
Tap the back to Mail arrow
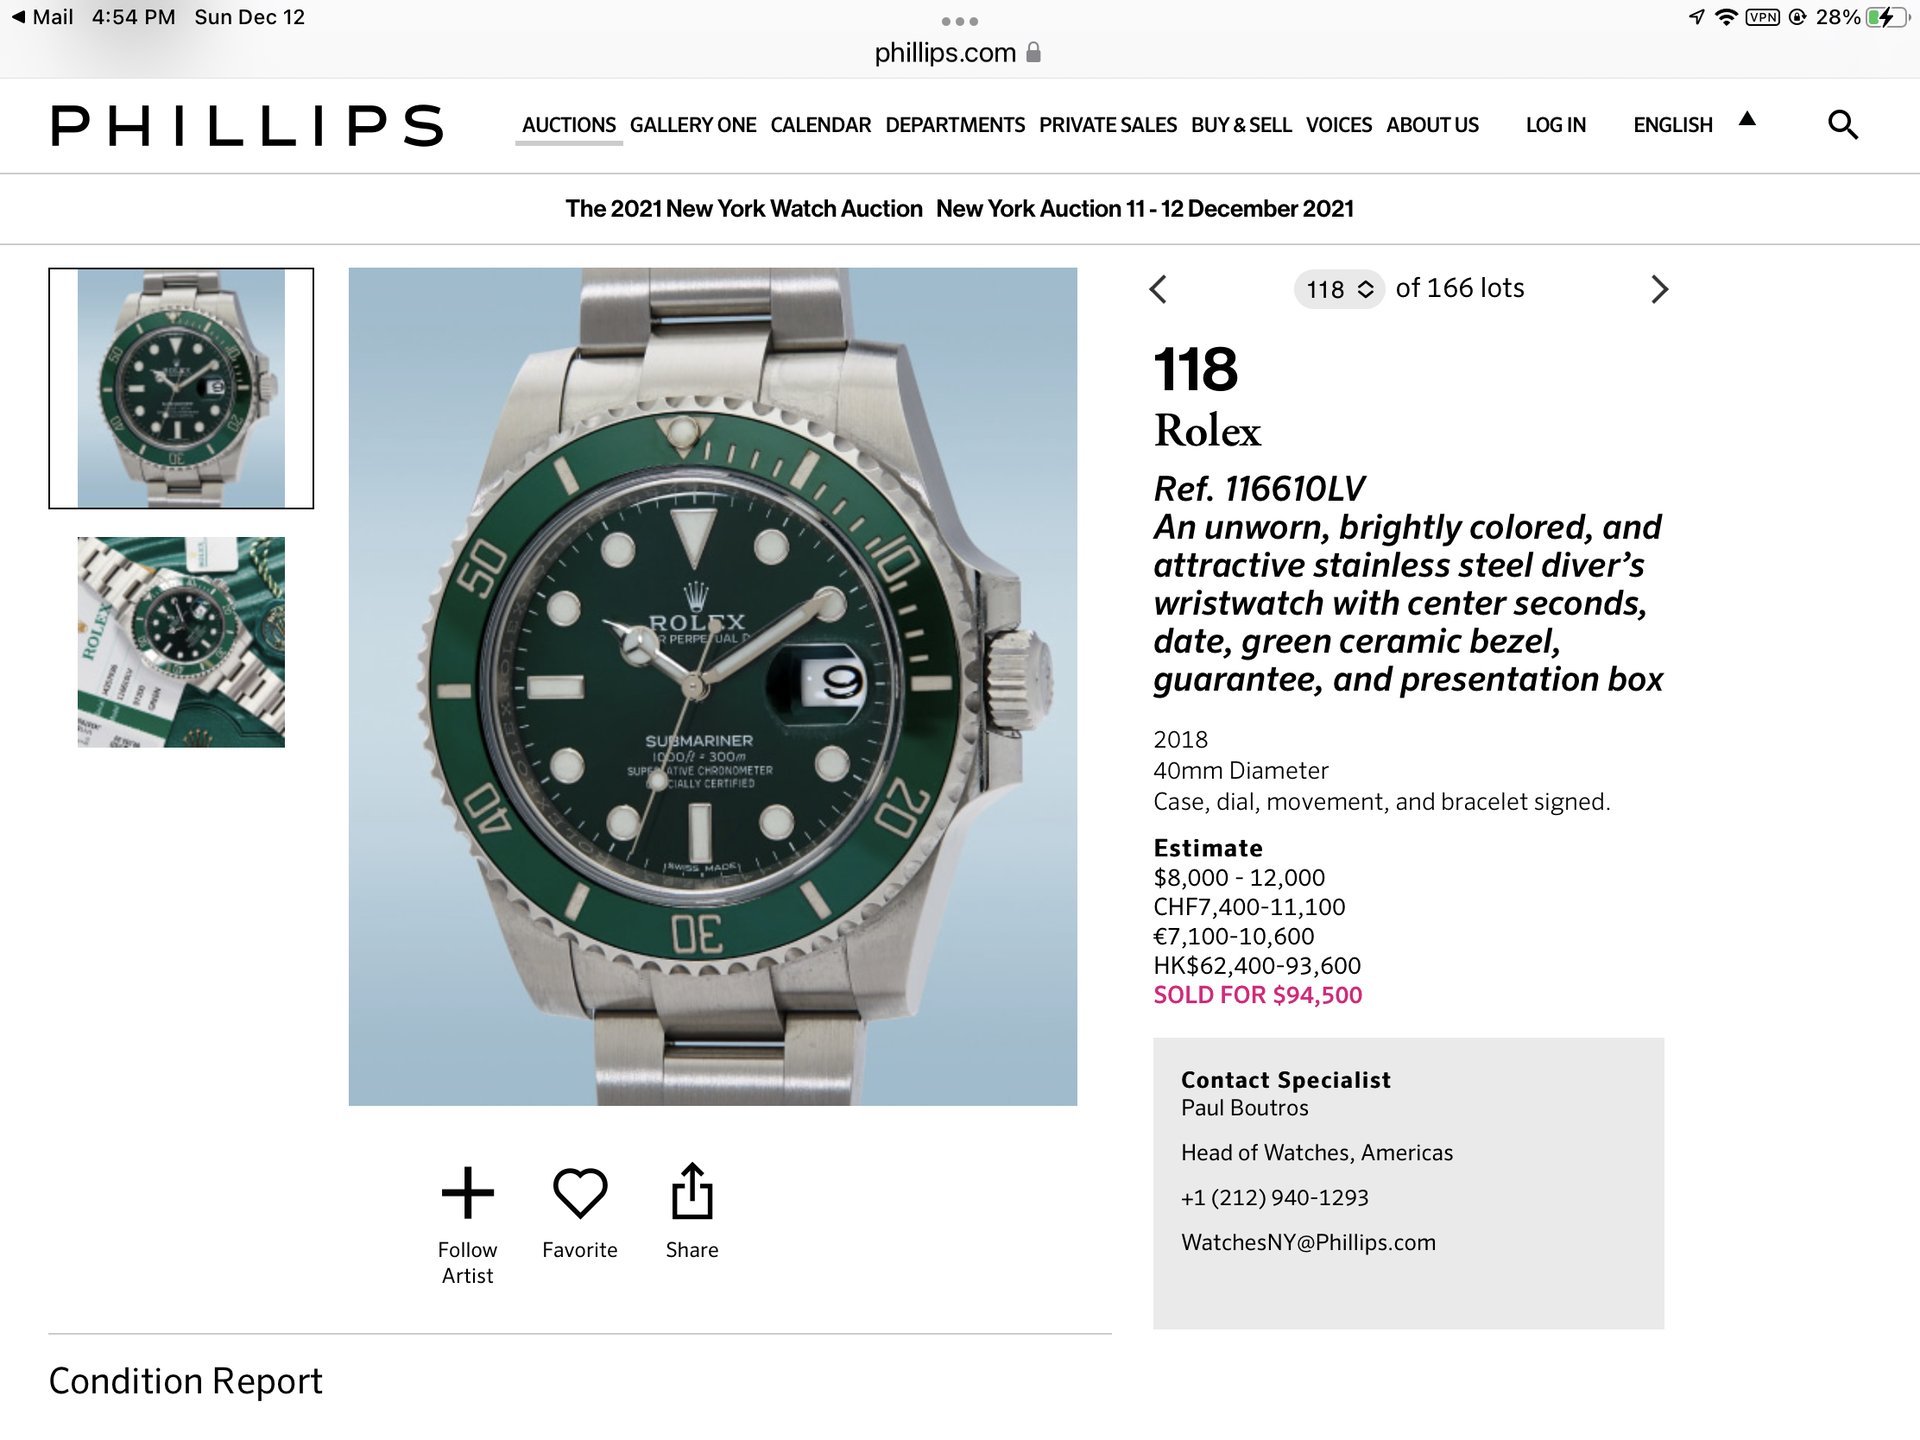(x=18, y=17)
